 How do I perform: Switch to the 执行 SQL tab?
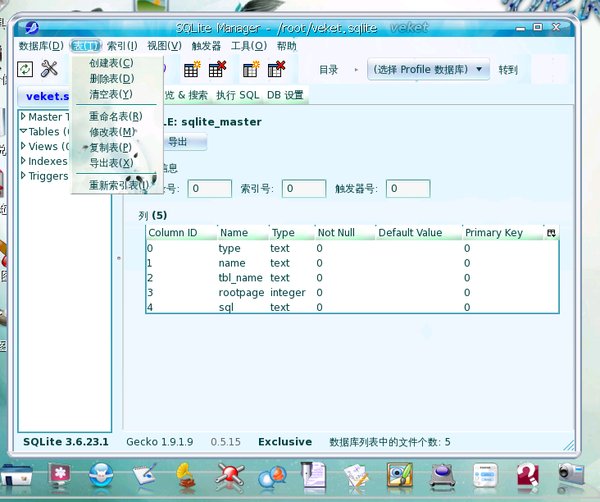pyautogui.click(x=238, y=95)
